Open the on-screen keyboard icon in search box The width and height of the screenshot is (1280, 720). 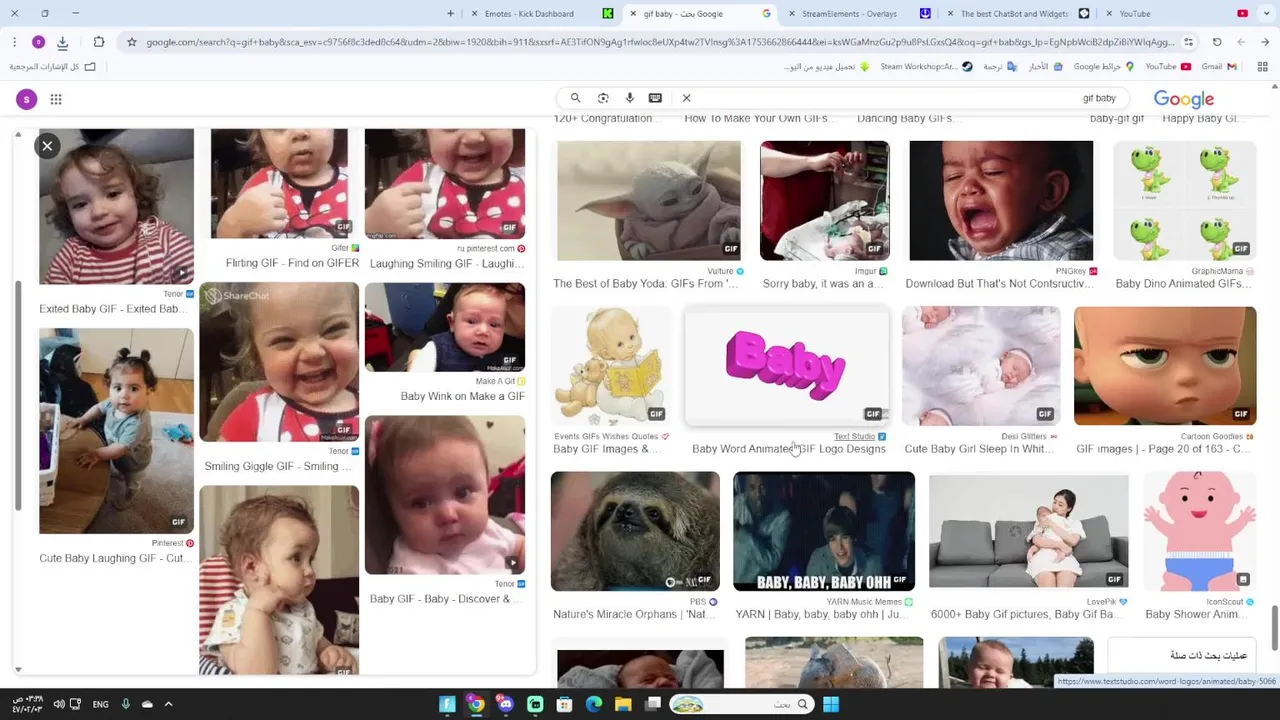click(655, 98)
